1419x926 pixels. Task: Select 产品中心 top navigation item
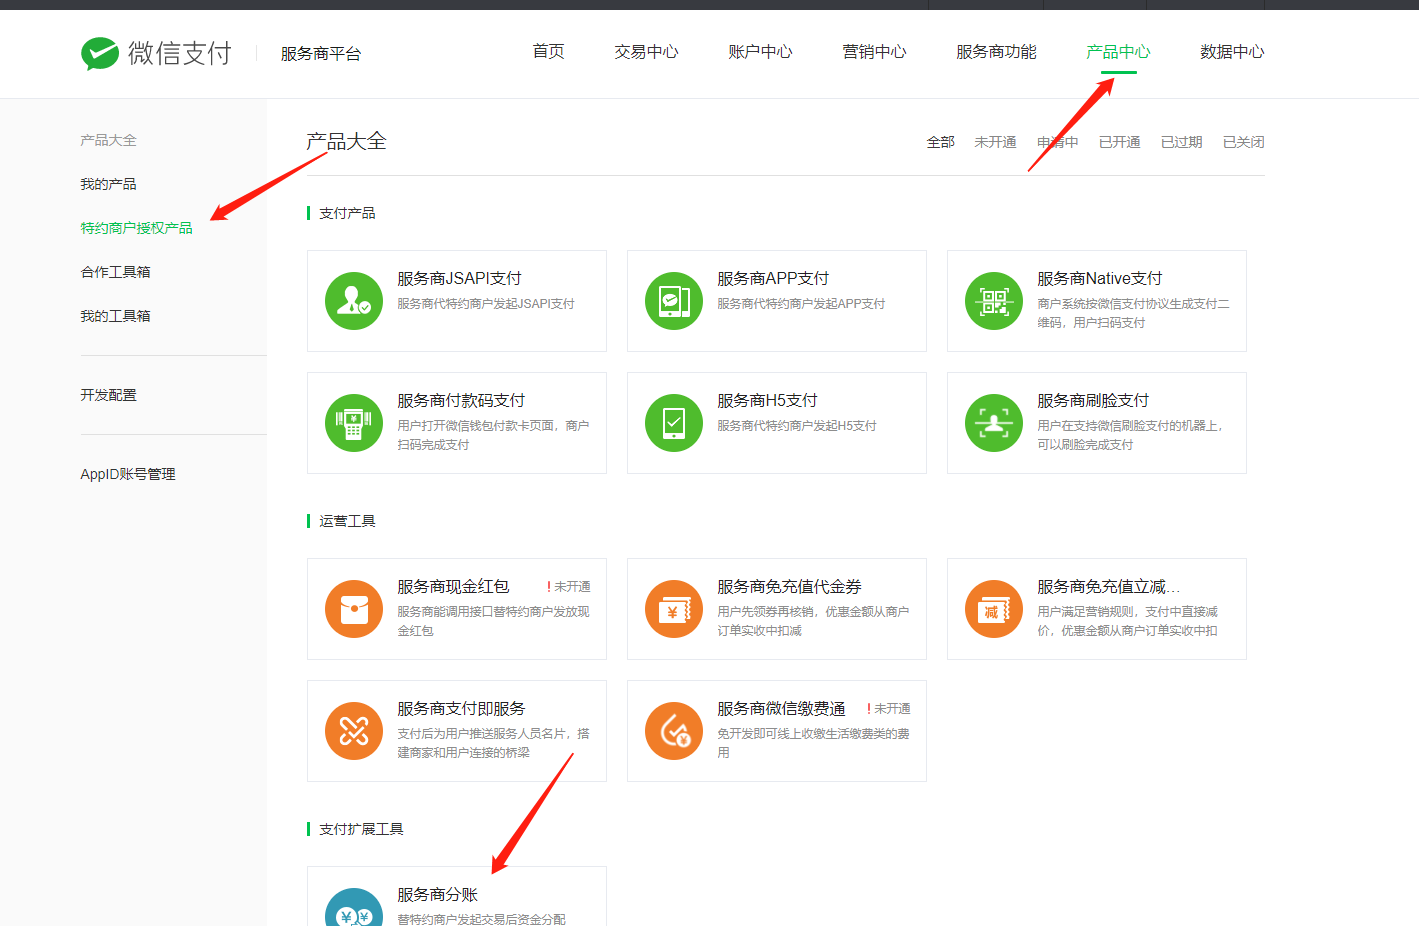pyautogui.click(x=1119, y=52)
